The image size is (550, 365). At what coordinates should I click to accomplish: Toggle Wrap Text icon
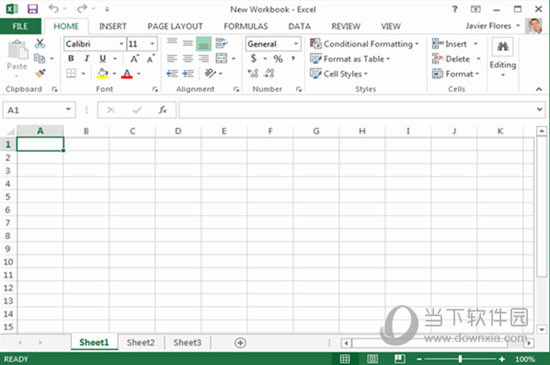(222, 43)
